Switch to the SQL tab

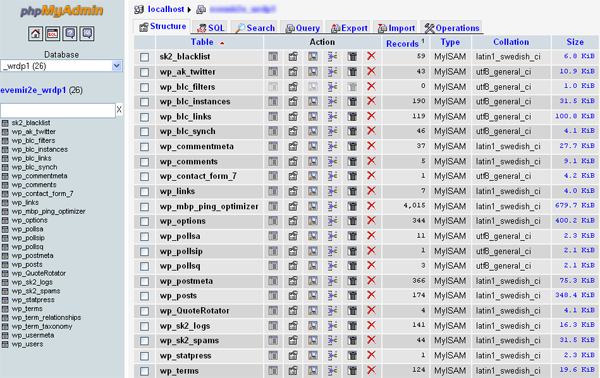(210, 28)
